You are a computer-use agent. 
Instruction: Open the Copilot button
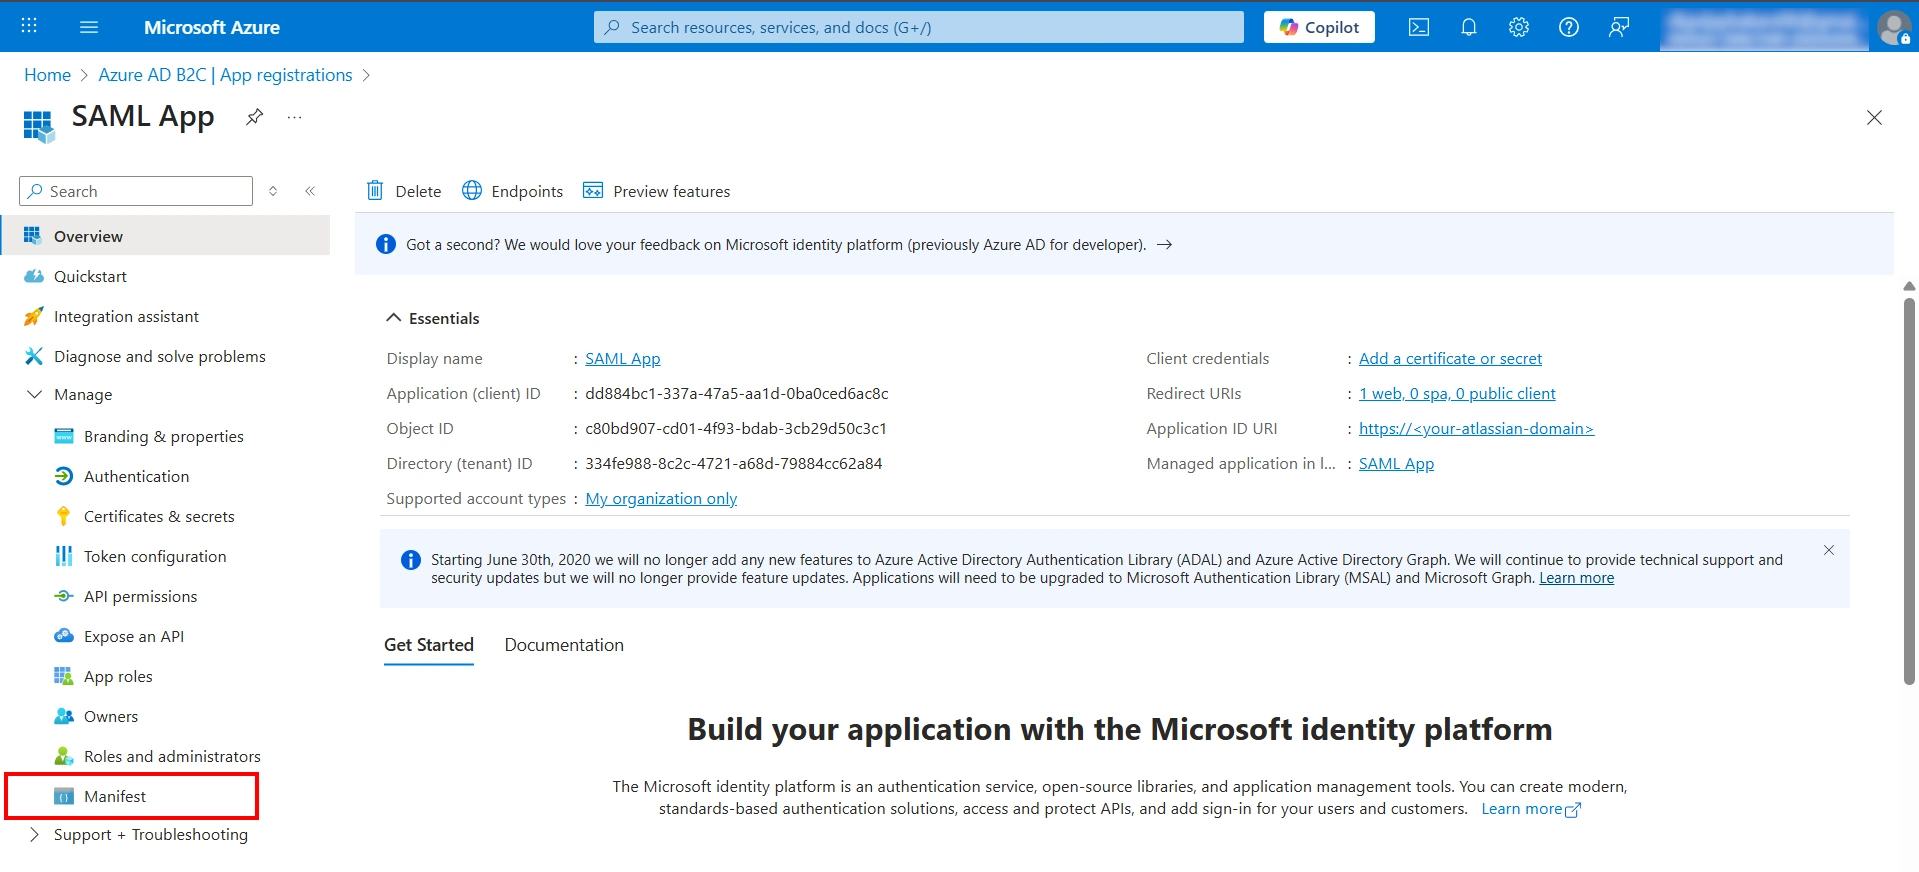pyautogui.click(x=1319, y=27)
